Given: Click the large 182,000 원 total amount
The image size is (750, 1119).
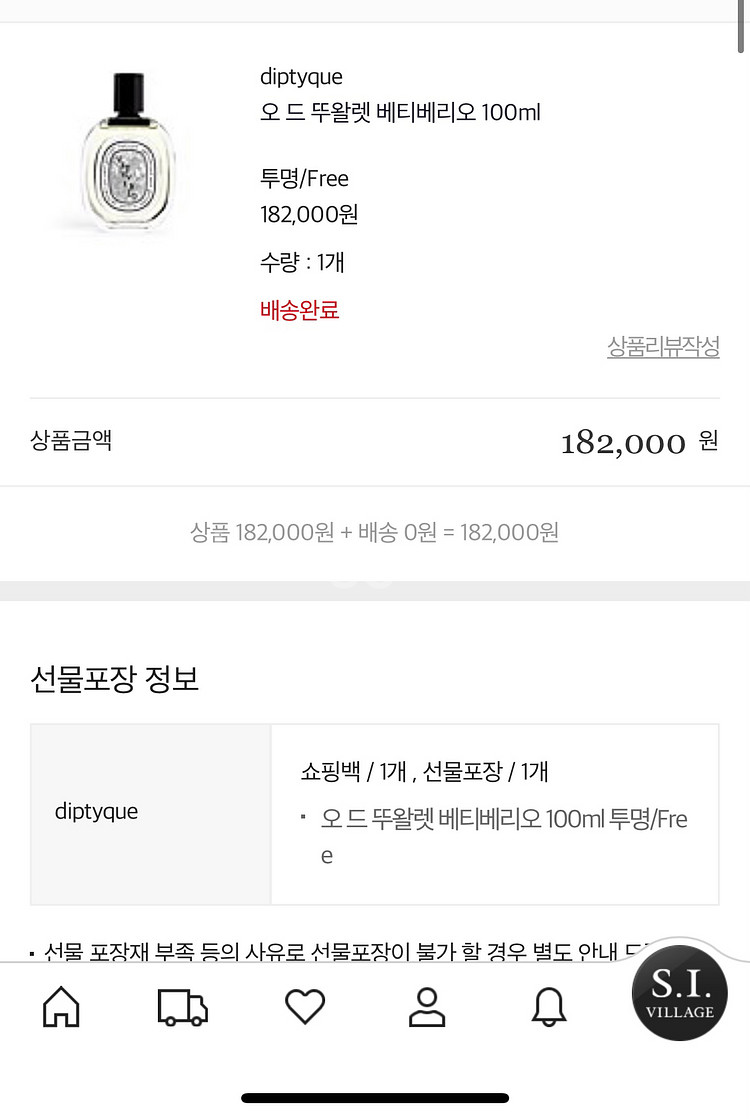Looking at the screenshot, I should pos(639,442).
